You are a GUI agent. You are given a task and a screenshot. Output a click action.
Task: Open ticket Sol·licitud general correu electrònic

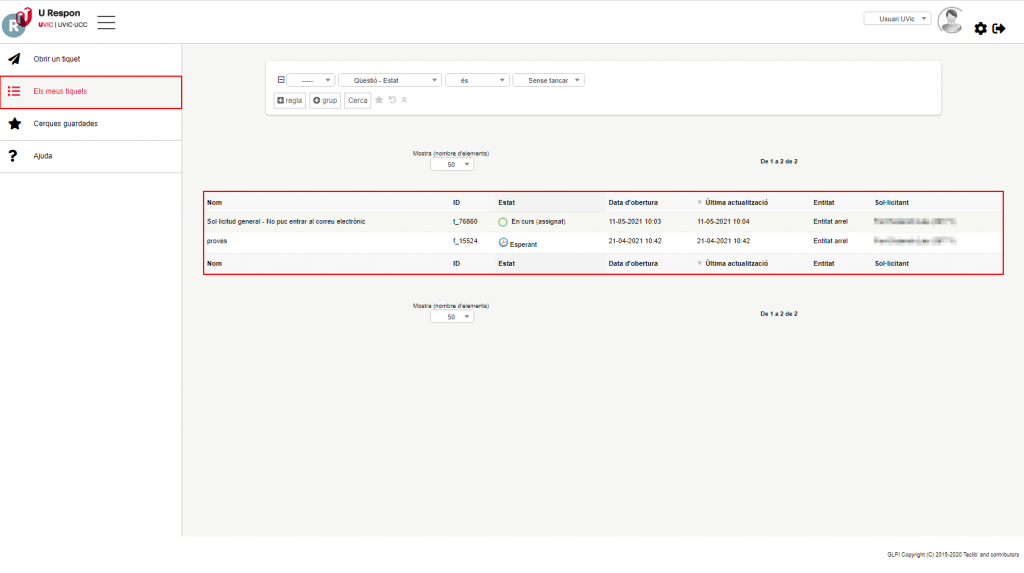pos(286,221)
